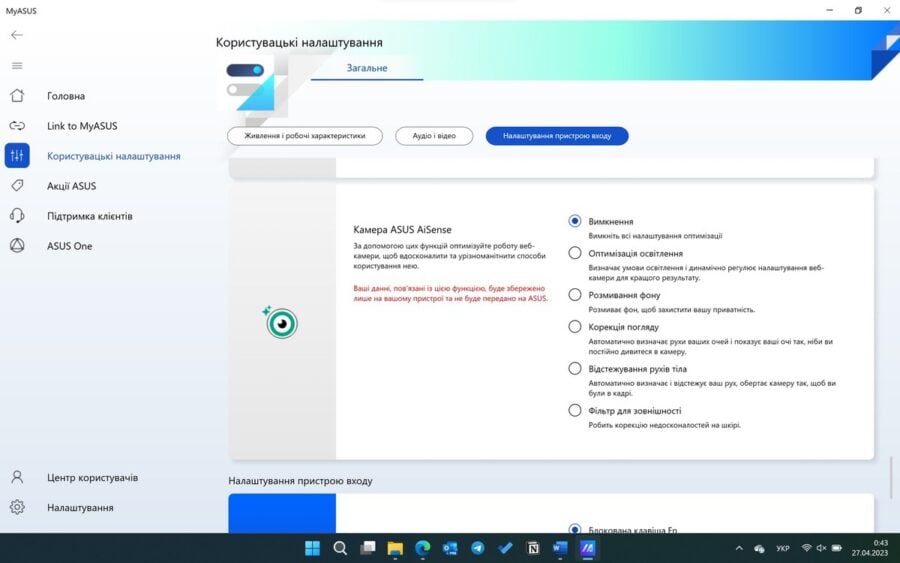Click Налаштування пристрою входу button

(557, 136)
